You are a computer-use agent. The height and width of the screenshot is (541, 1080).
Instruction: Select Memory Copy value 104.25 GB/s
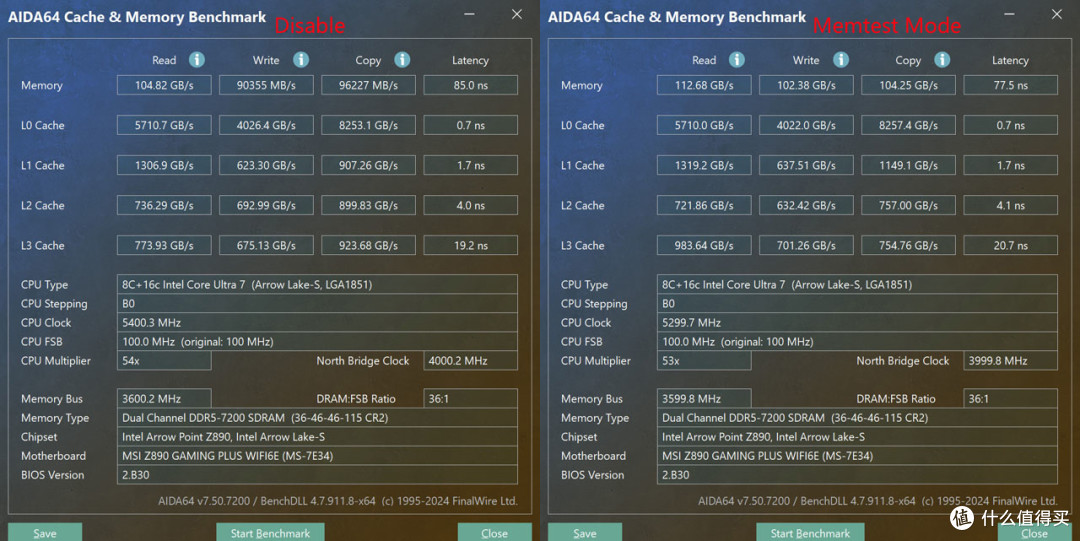pyautogui.click(x=908, y=85)
